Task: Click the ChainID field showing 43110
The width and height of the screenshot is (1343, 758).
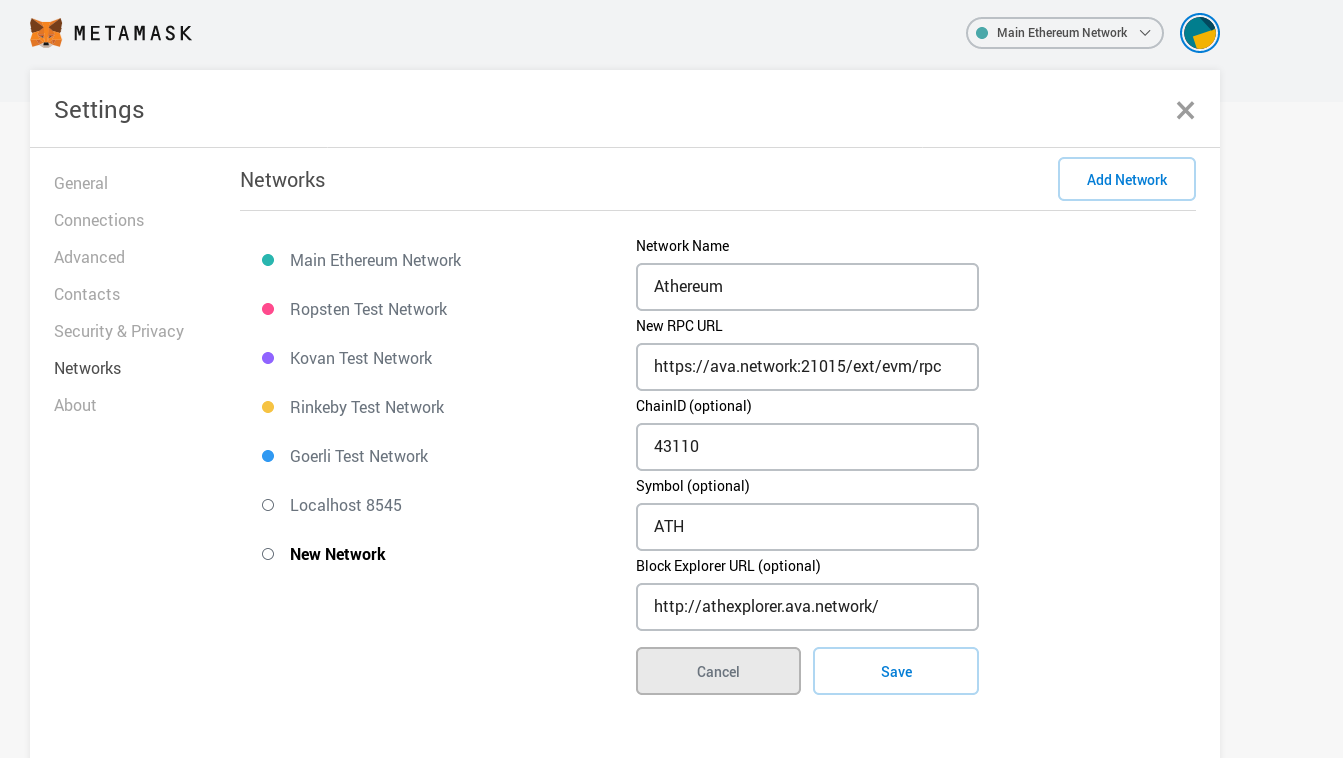Action: pos(807,447)
